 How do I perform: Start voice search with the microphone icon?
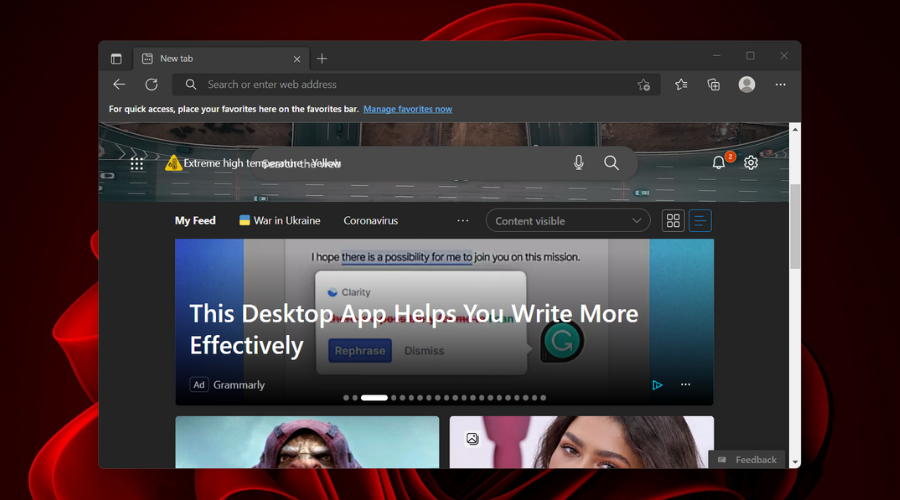click(x=579, y=163)
